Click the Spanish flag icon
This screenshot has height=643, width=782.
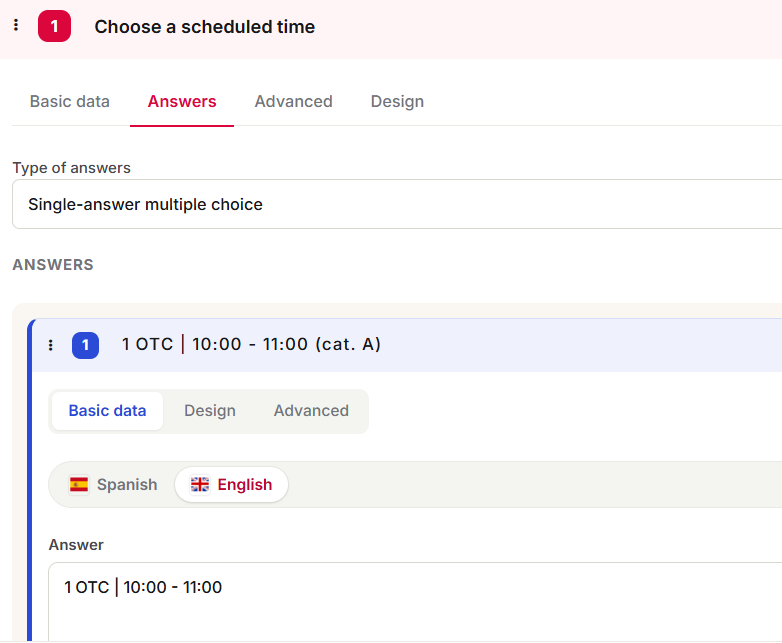coord(79,484)
